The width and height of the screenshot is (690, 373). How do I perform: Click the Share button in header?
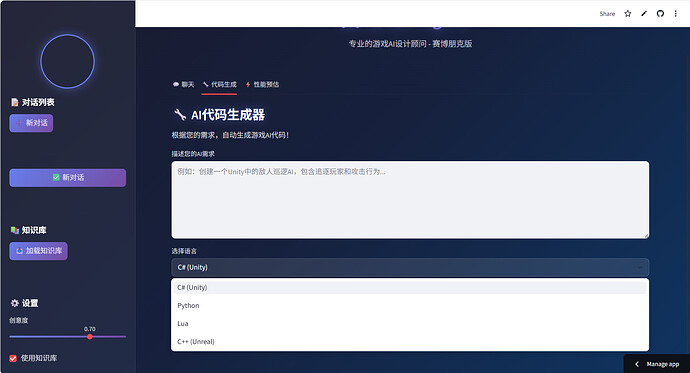coord(607,14)
